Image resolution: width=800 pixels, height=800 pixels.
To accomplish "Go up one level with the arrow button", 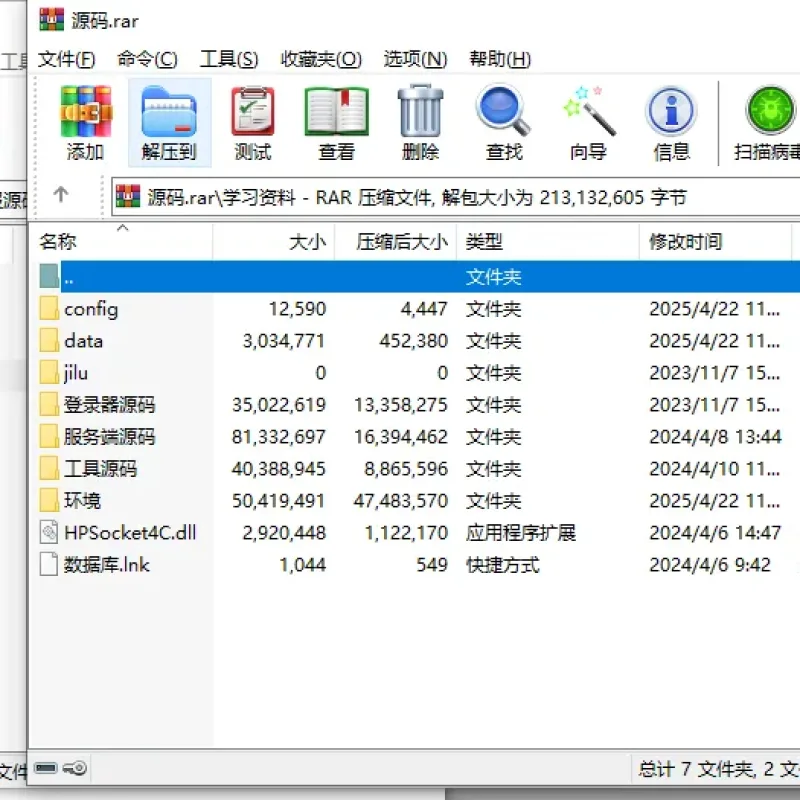I will pyautogui.click(x=61, y=194).
